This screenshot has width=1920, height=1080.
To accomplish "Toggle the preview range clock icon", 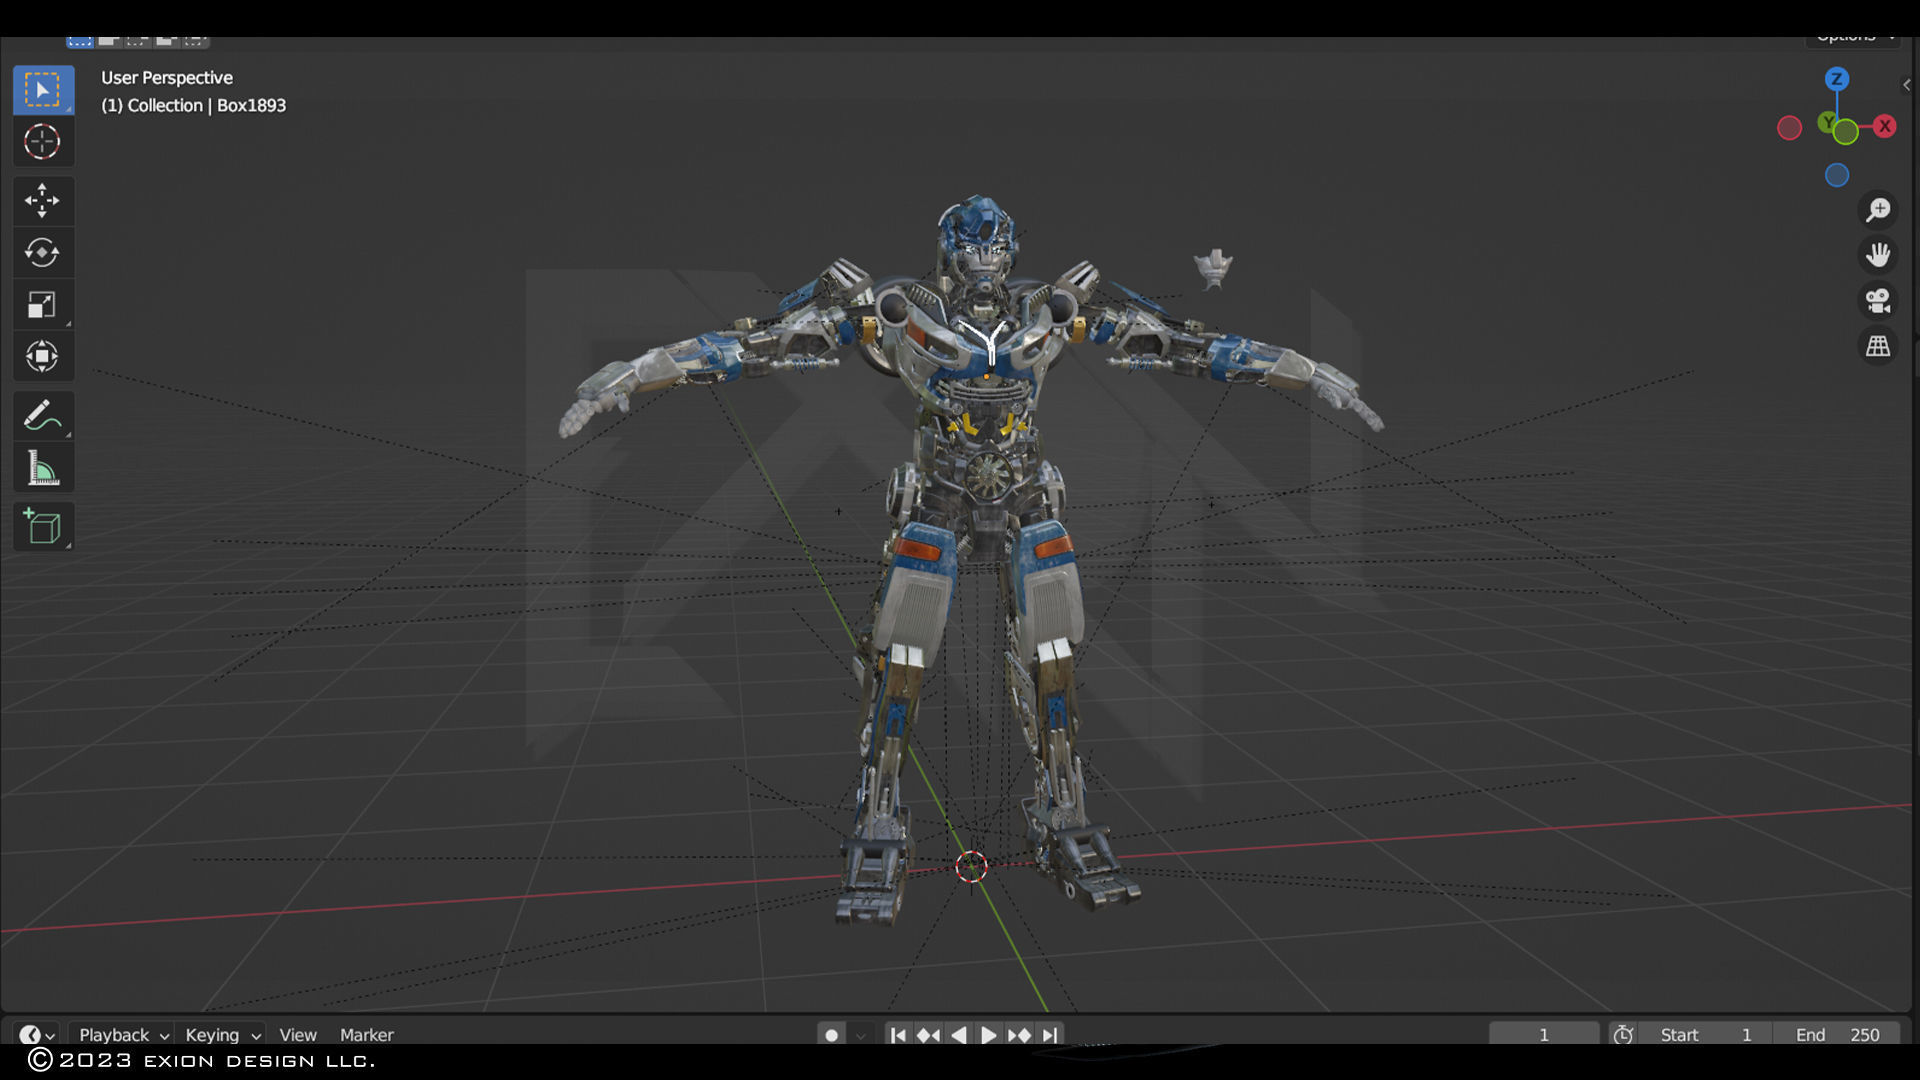I will pos(1623,1035).
